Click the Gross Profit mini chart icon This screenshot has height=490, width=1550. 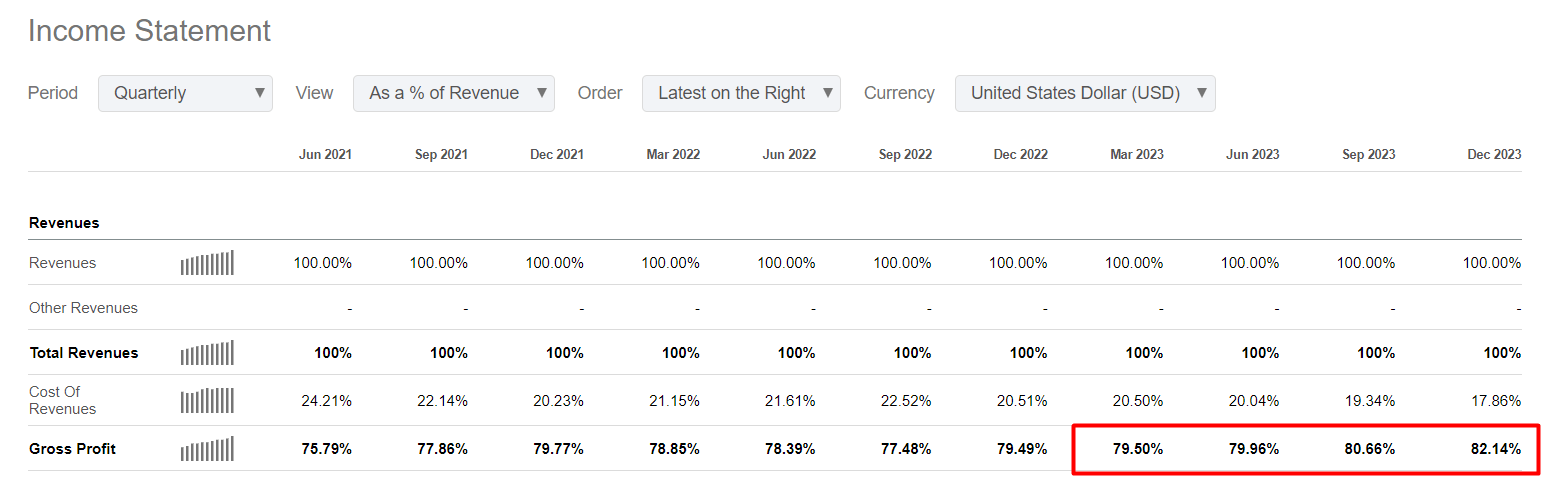pos(207,449)
